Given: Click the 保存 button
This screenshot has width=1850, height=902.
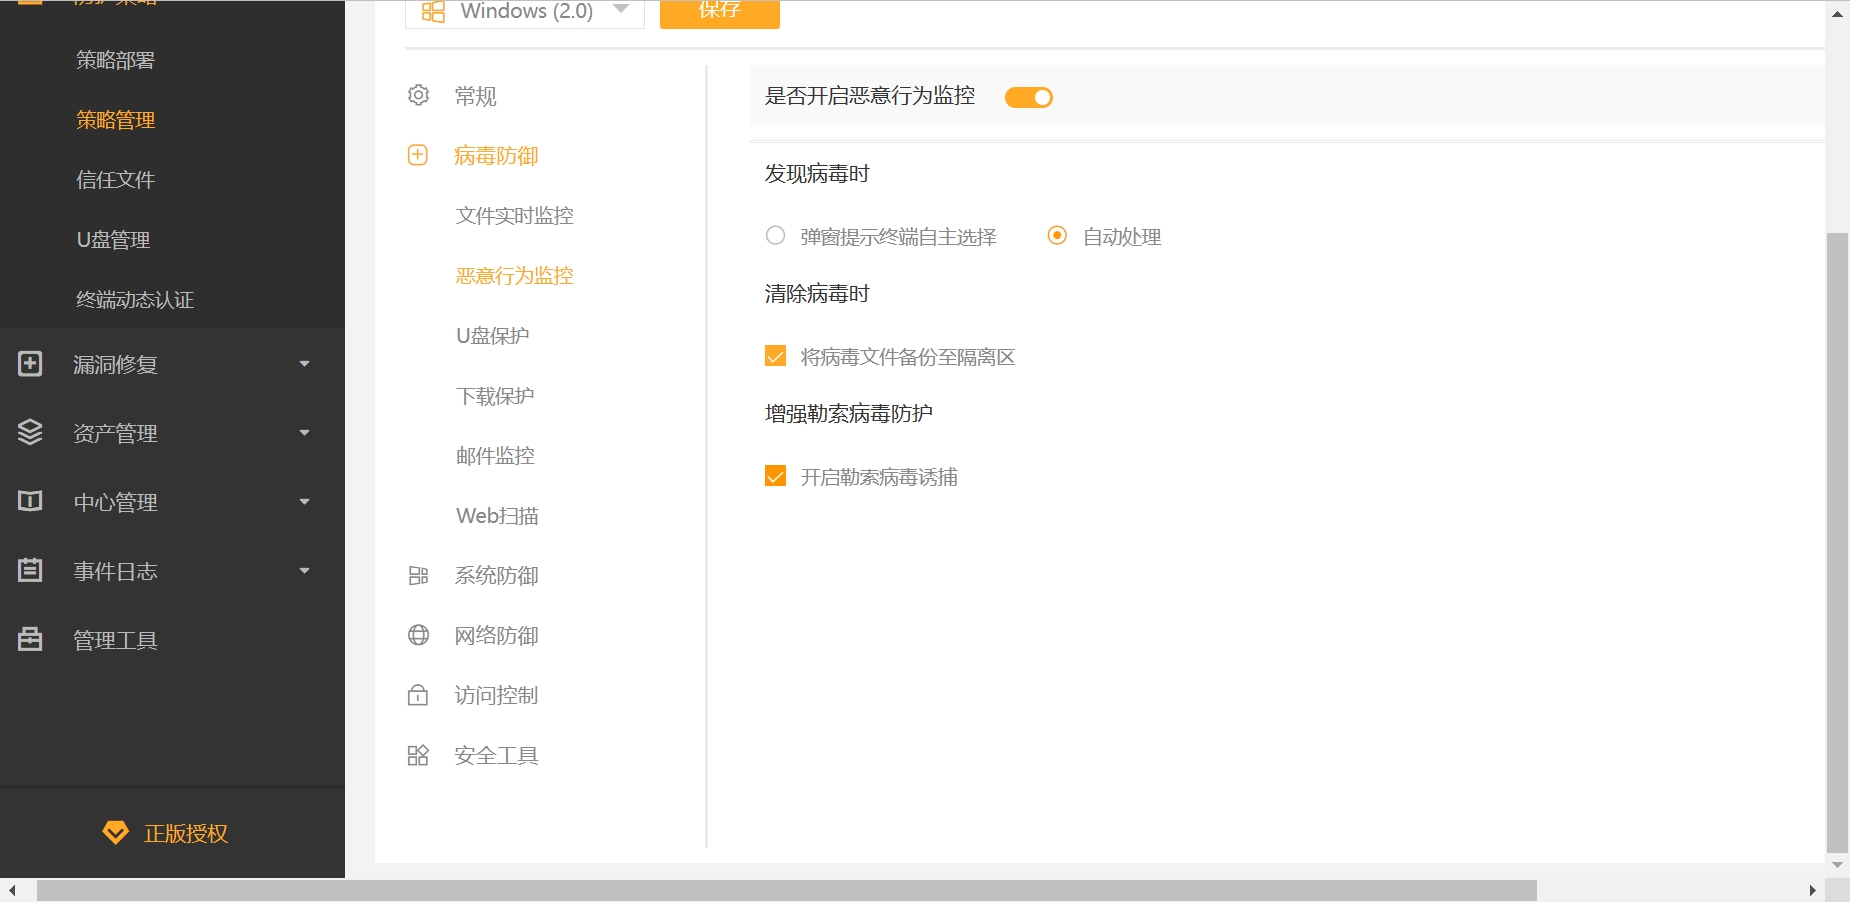Looking at the screenshot, I should (x=720, y=13).
